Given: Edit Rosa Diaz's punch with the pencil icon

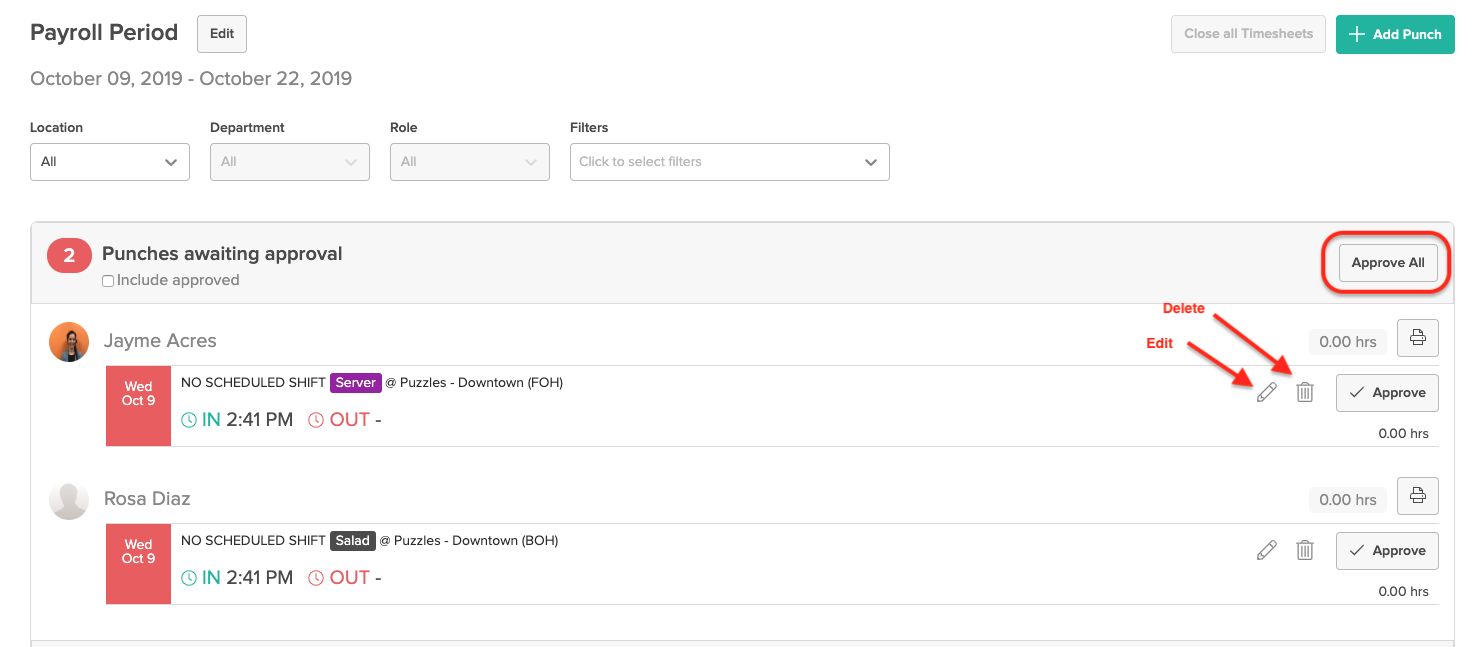Looking at the screenshot, I should (1266, 550).
